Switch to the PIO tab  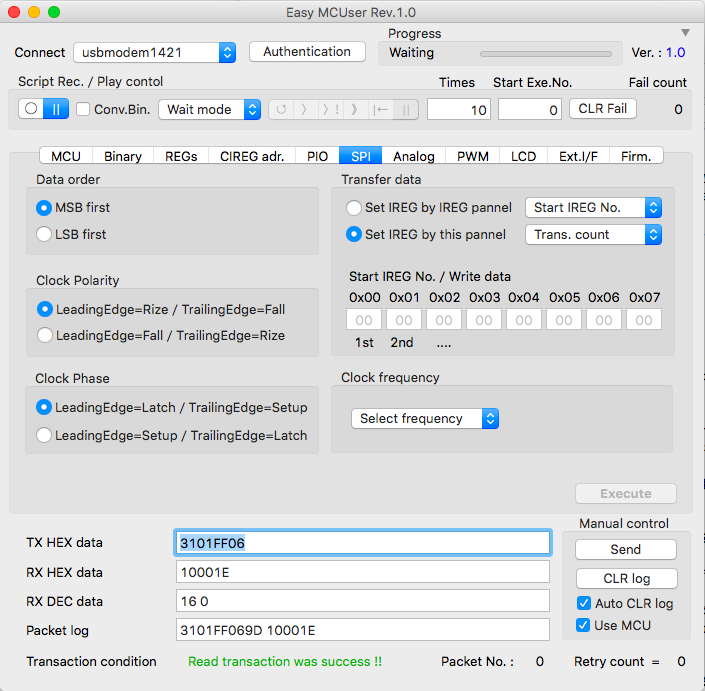[x=317, y=156]
